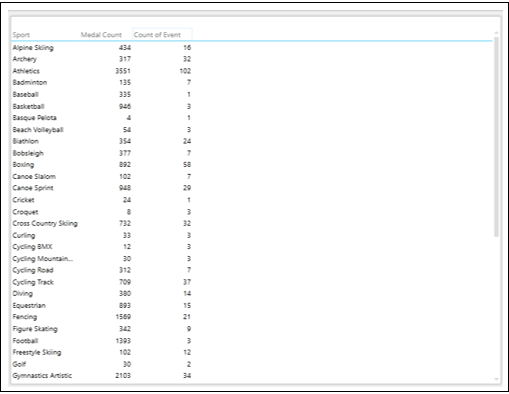Select the Canoe Sprint row label
This screenshot has height=394, width=509.
click(33, 188)
